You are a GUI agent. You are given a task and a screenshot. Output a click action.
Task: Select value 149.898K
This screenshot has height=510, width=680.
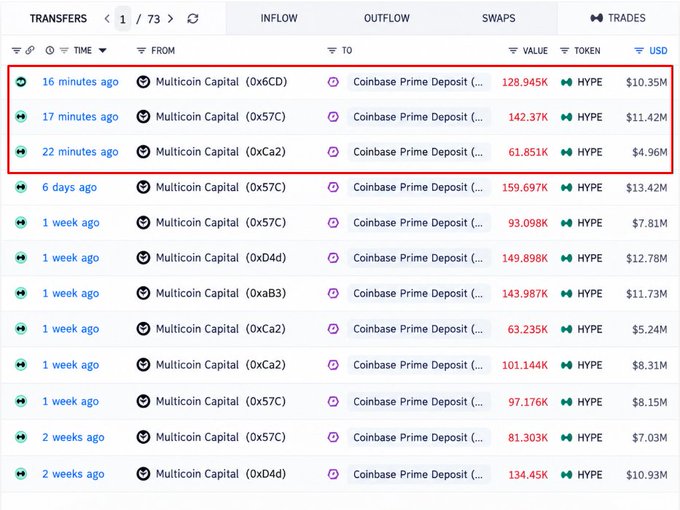[525, 258]
